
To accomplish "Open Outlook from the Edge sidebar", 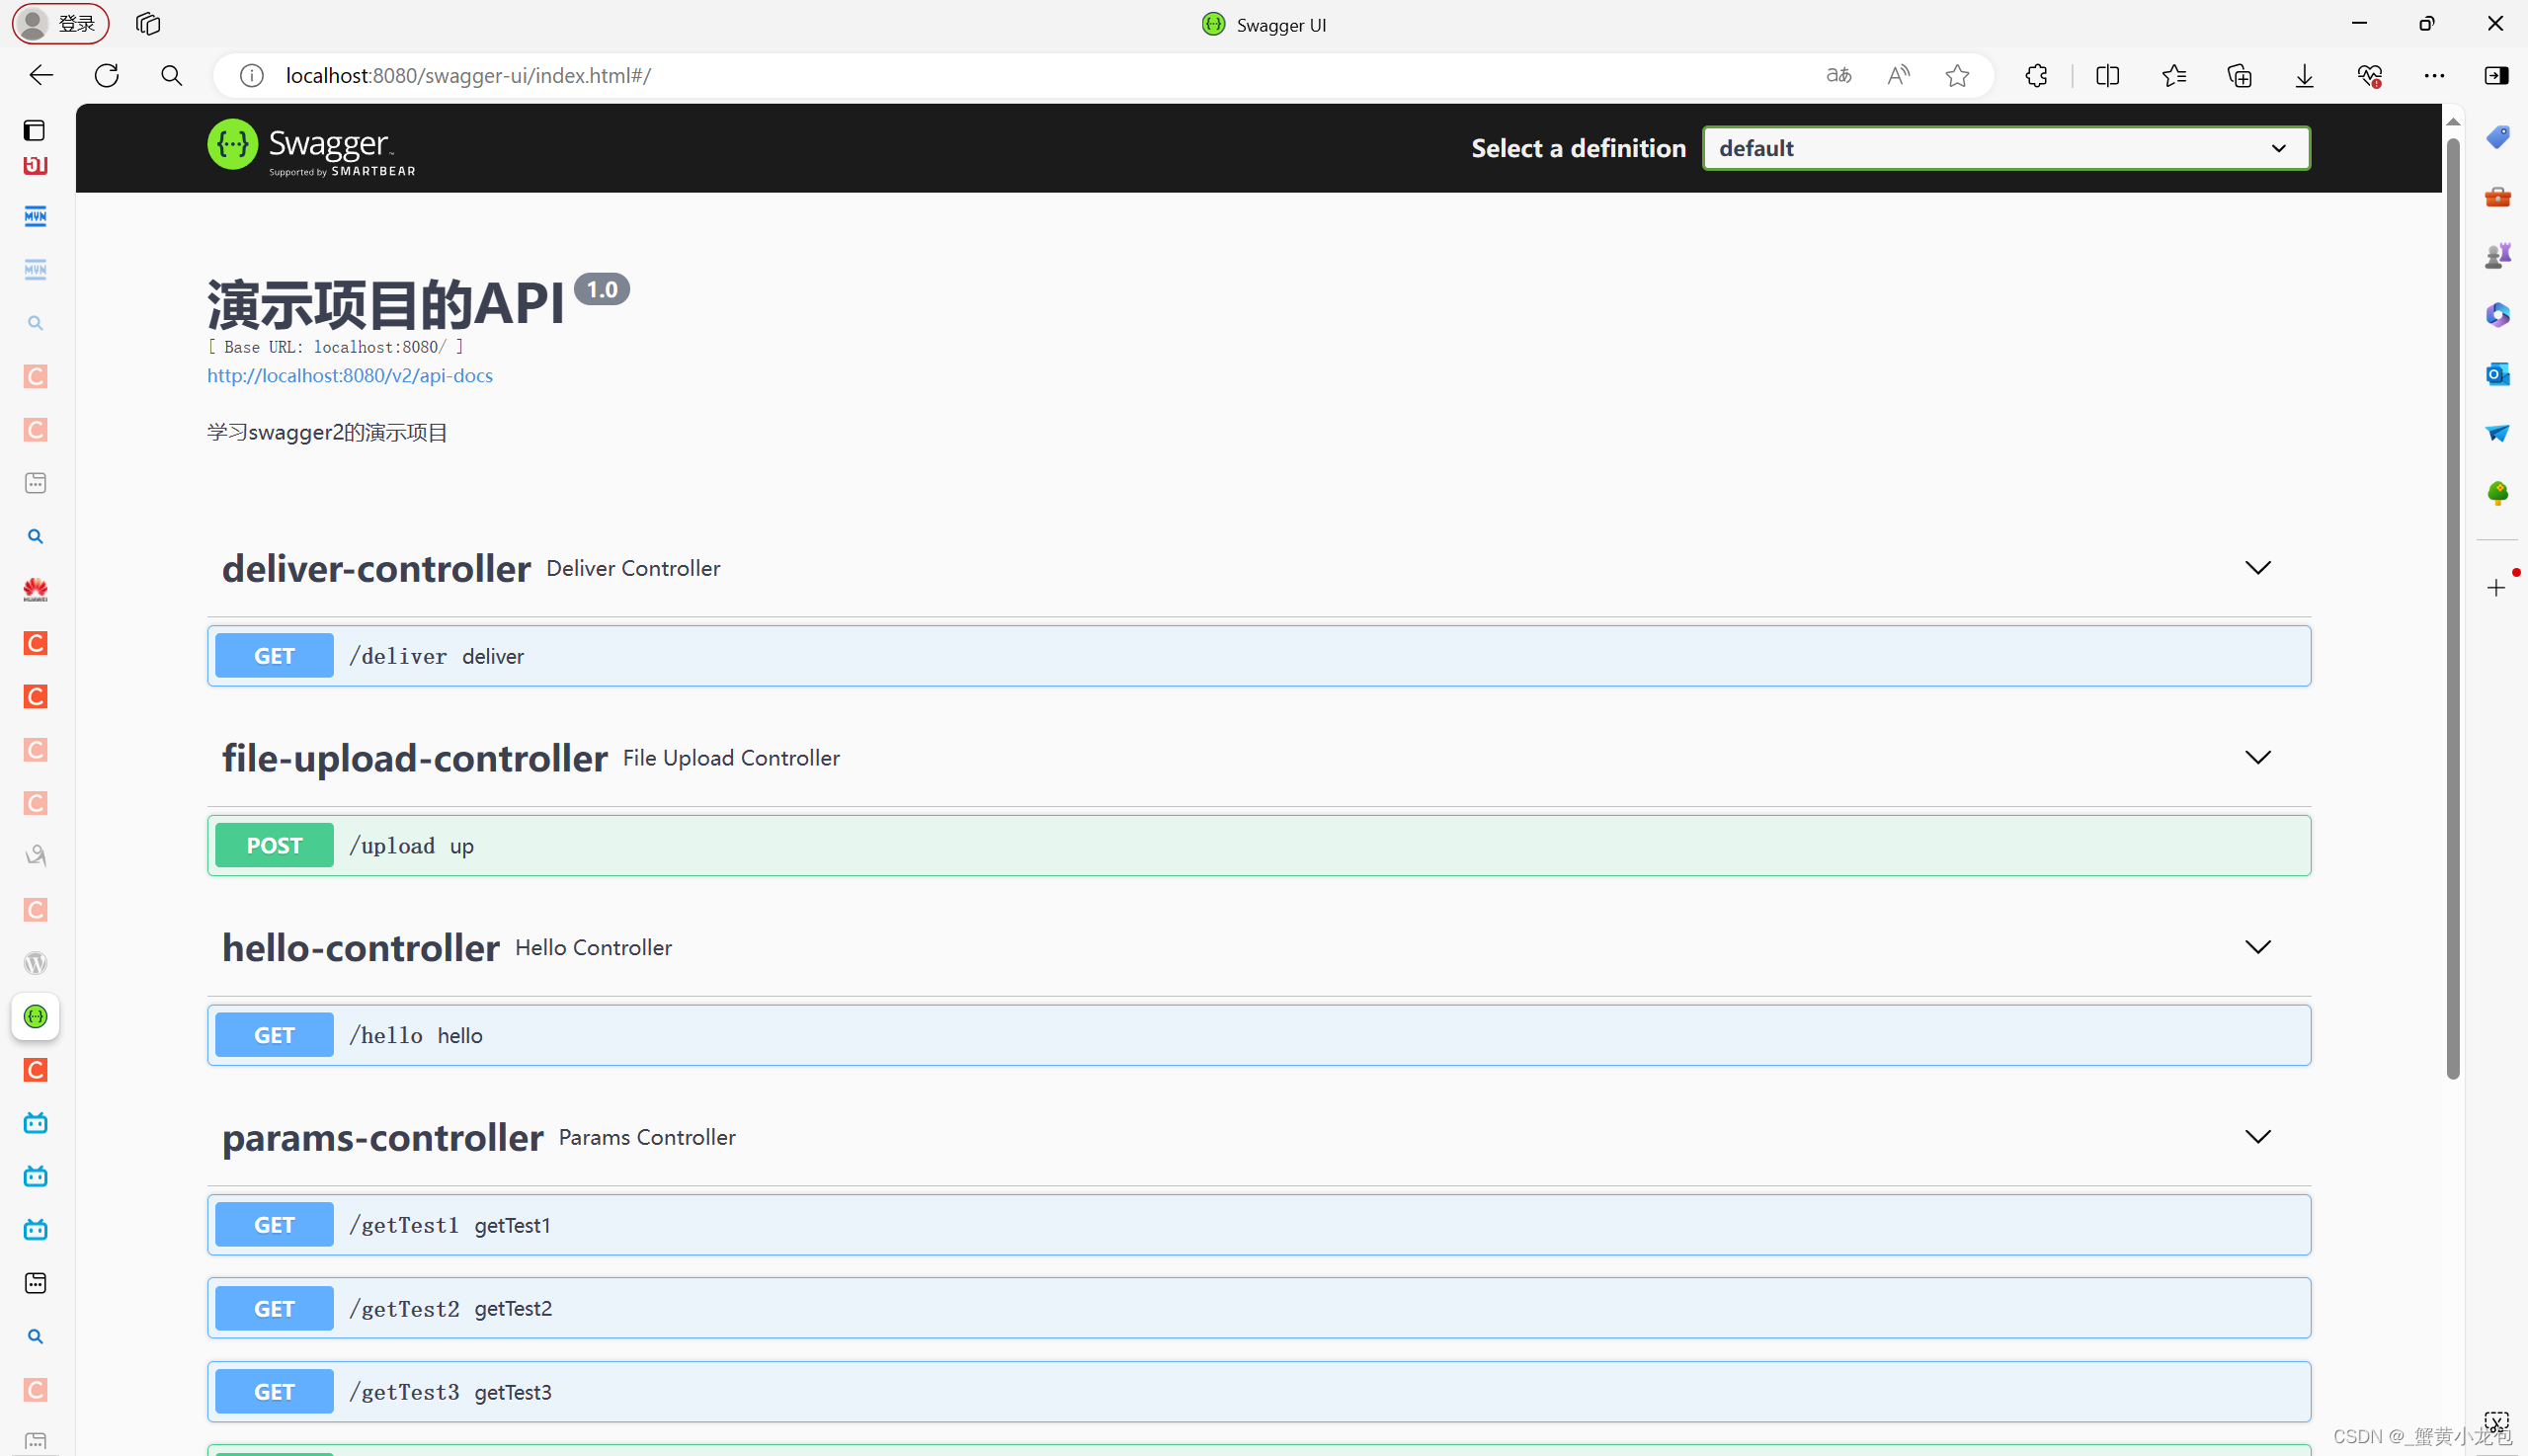I will click(x=2497, y=374).
